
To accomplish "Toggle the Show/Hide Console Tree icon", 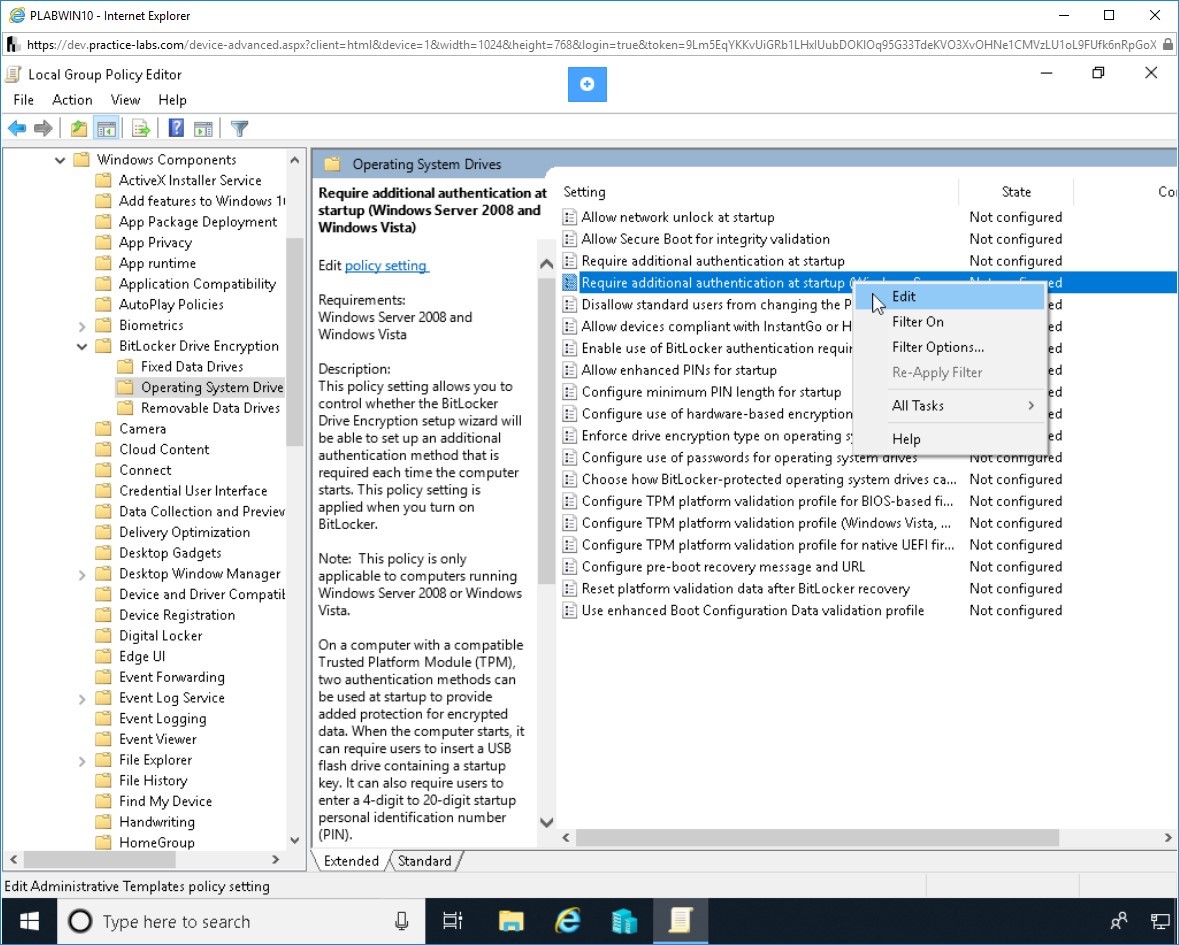I will click(106, 129).
